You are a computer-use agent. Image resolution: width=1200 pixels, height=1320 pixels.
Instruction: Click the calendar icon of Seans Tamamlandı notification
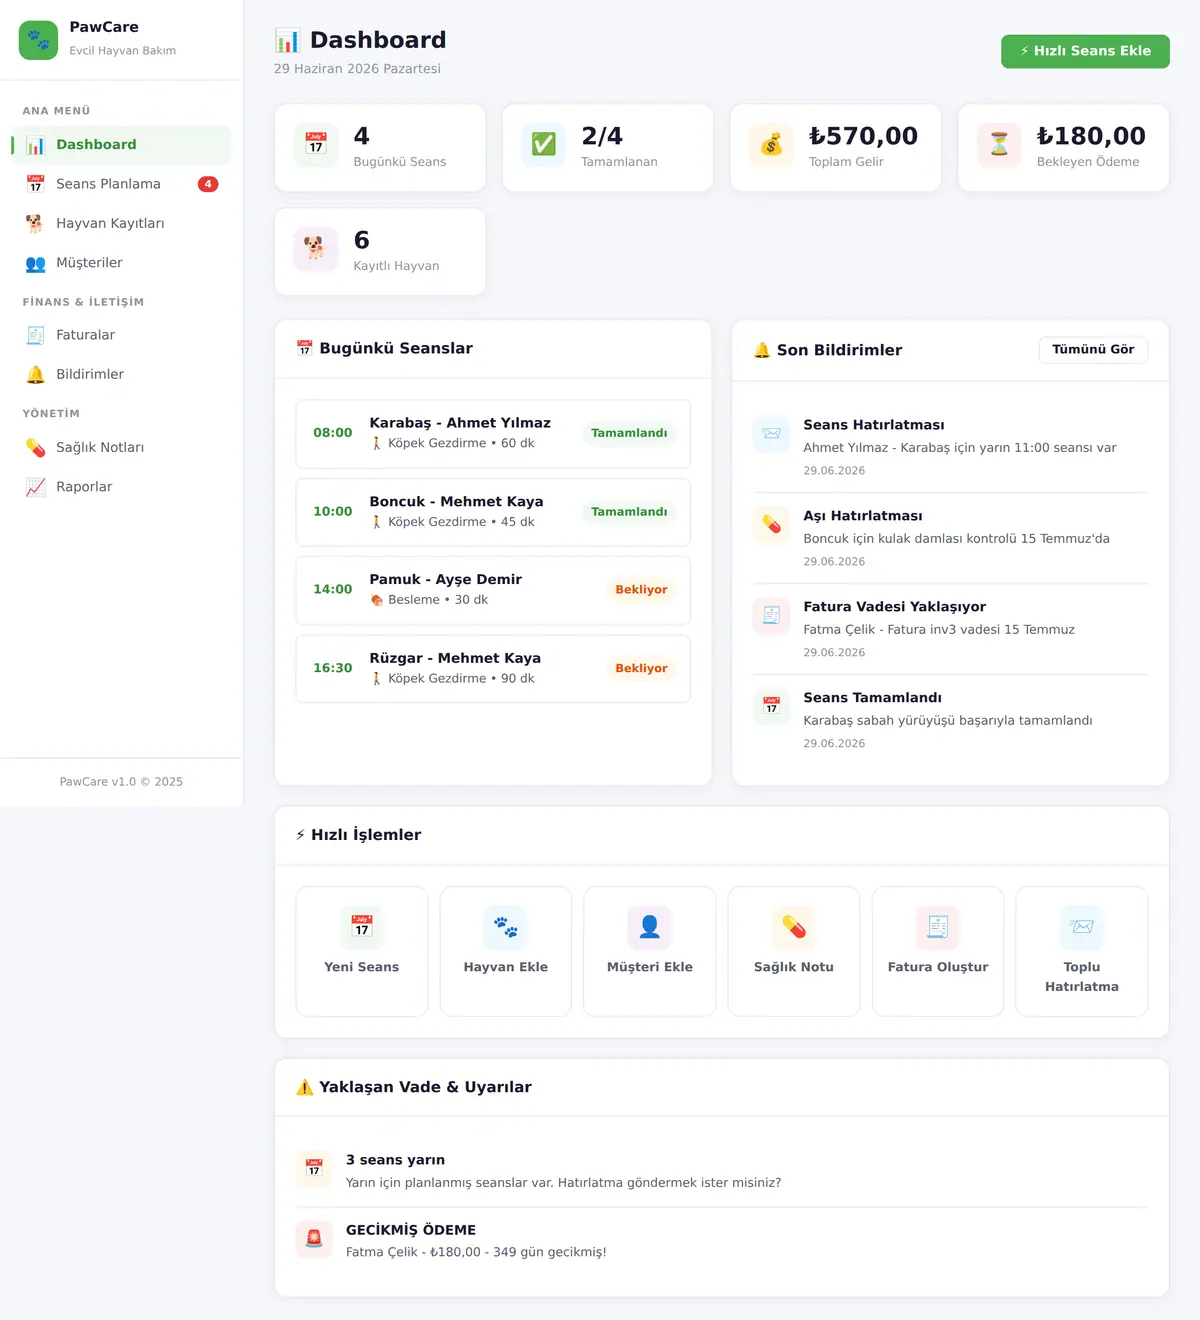pos(771,706)
